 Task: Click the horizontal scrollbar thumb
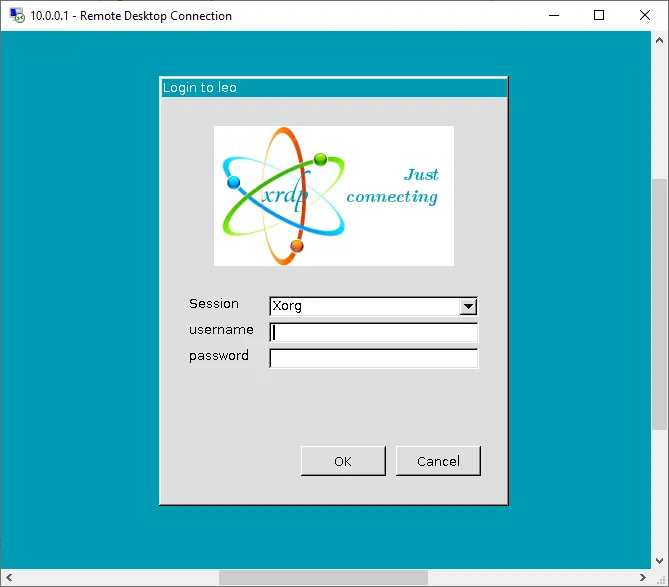coord(323,578)
